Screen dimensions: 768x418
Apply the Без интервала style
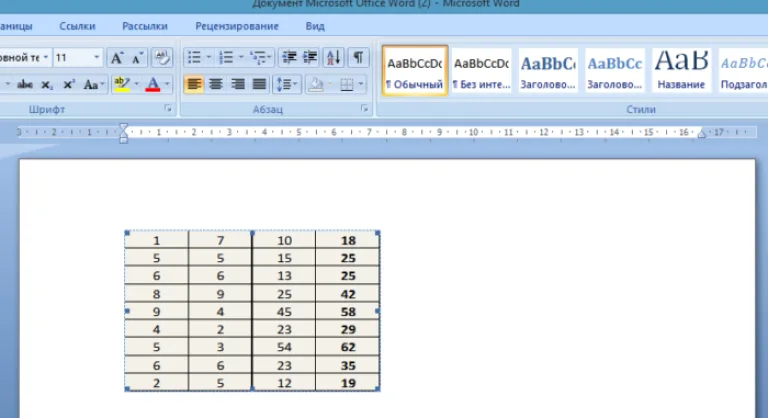coord(481,71)
